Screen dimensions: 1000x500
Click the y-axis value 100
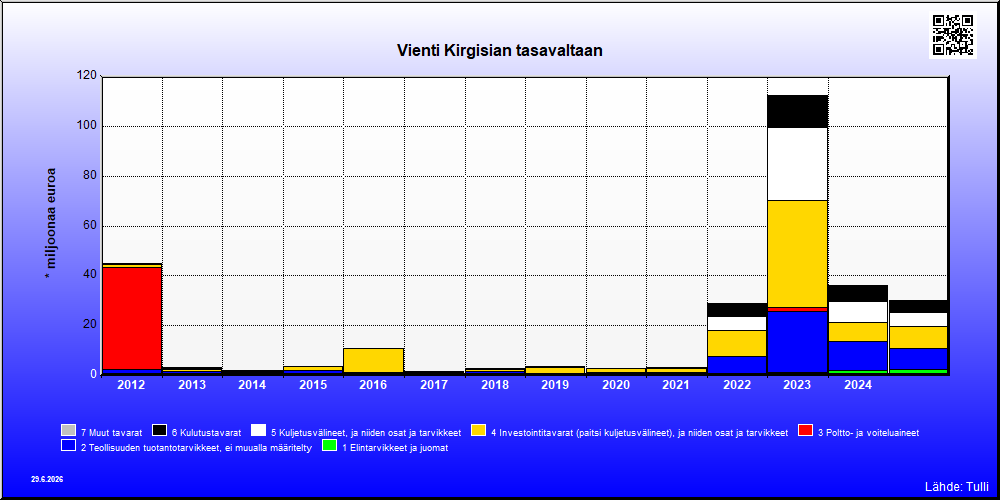[x=86, y=126]
